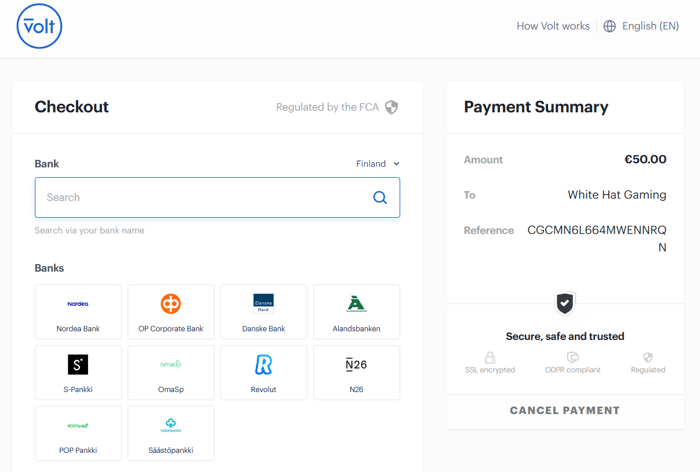The width and height of the screenshot is (700, 472).
Task: Select the Säästöpankki logo
Action: click(x=171, y=425)
